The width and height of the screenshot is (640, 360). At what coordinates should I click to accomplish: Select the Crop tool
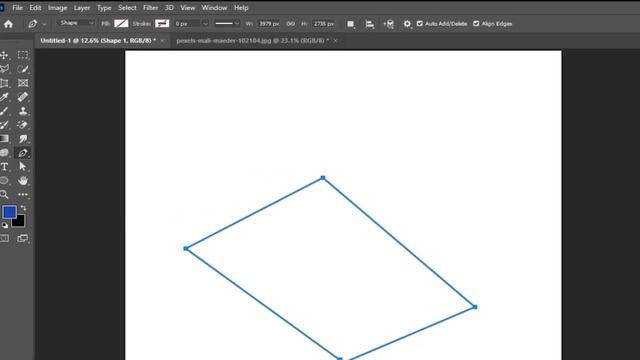(x=4, y=83)
